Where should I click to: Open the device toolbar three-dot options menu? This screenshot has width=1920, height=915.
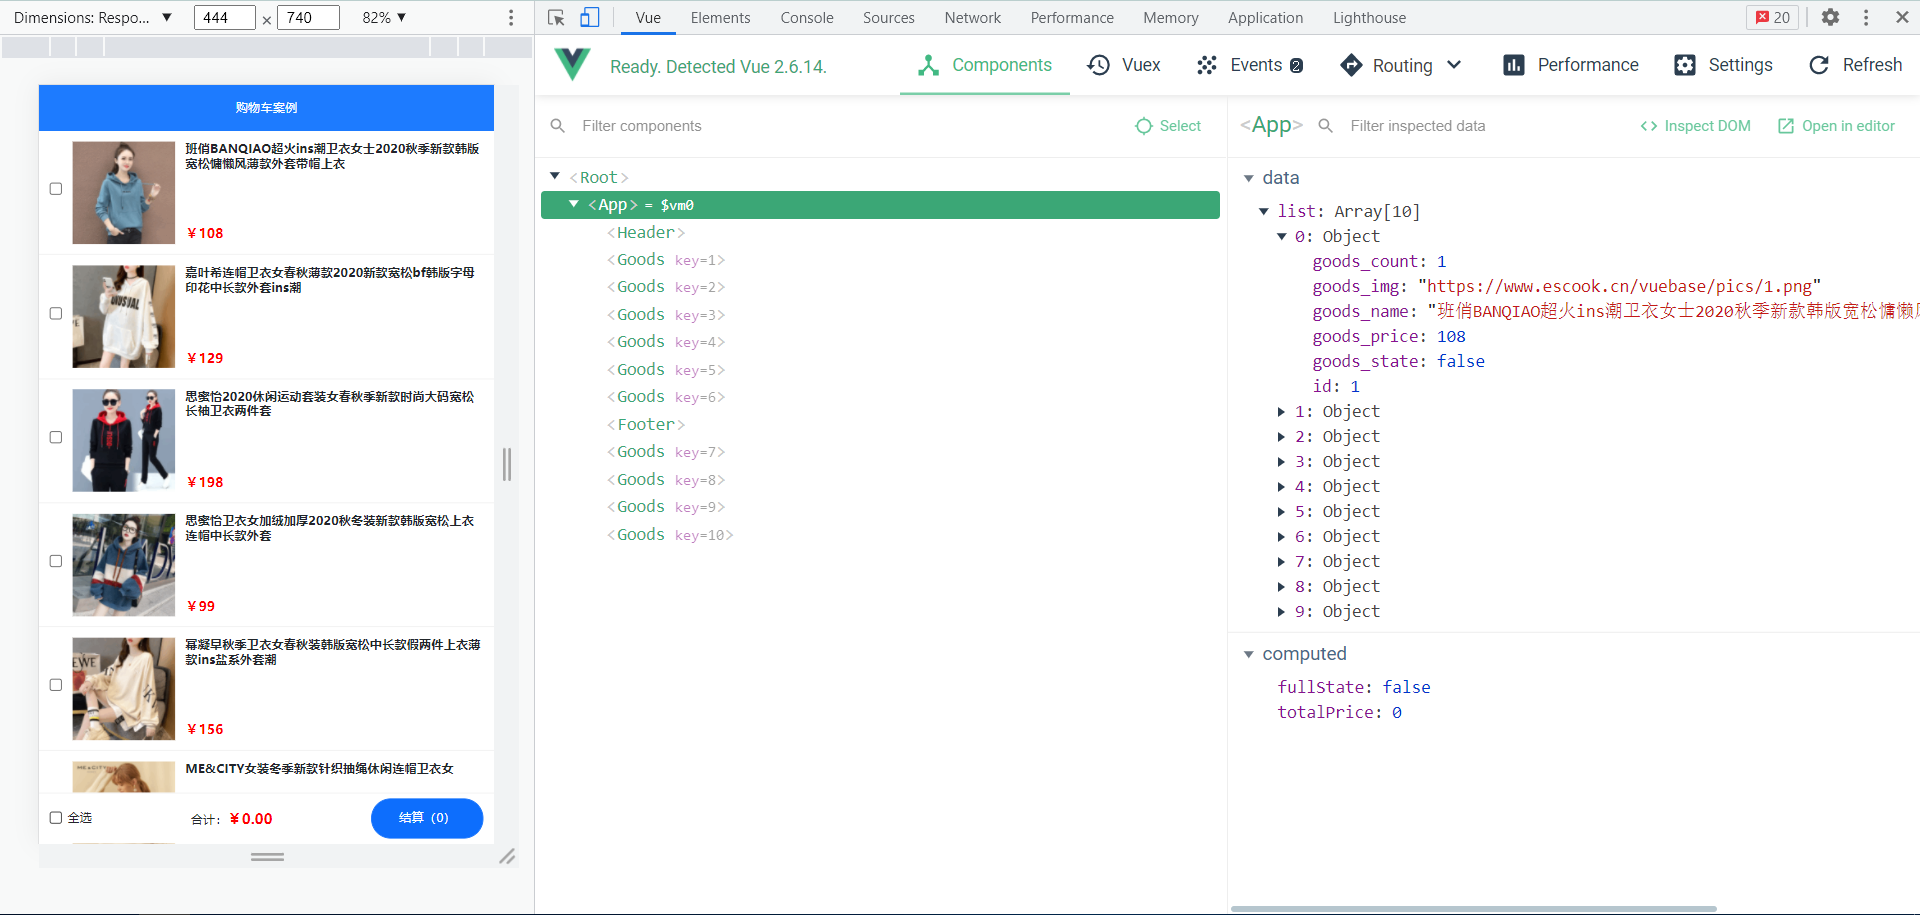click(511, 18)
